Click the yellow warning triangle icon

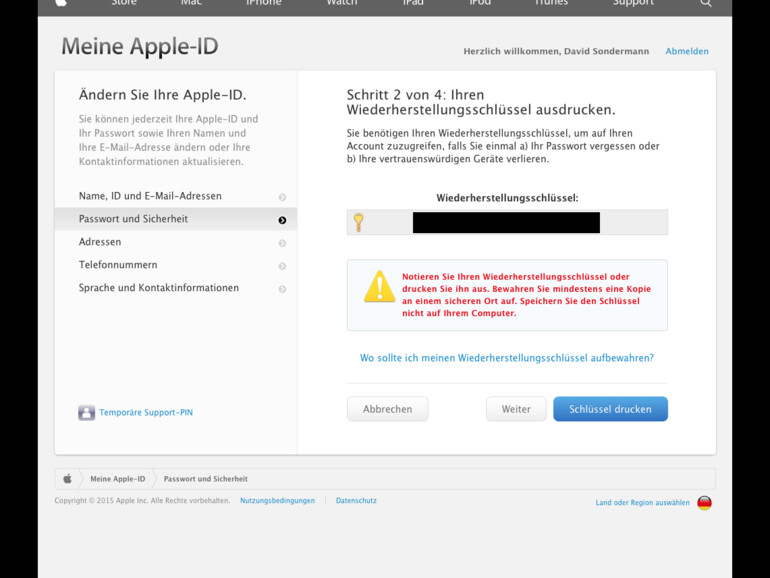coord(379,286)
